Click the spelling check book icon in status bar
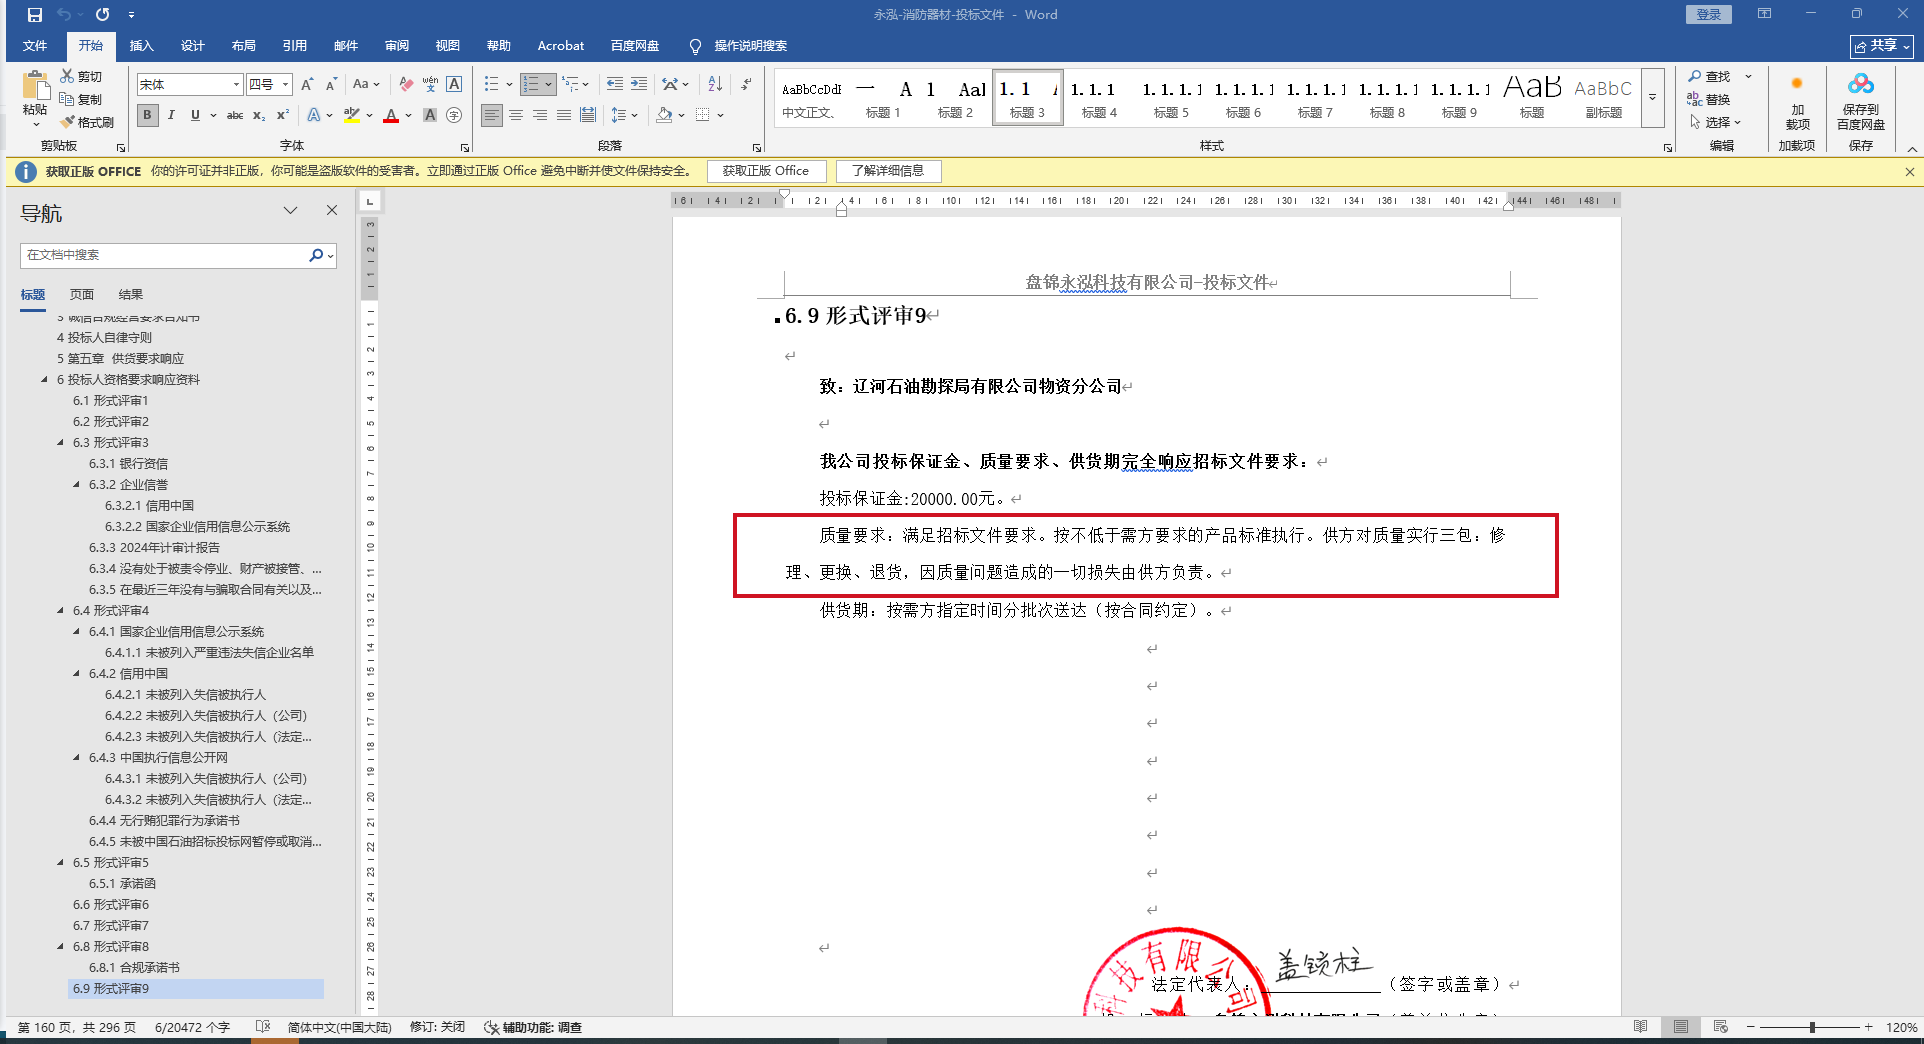The image size is (1924, 1044). coord(263,1027)
